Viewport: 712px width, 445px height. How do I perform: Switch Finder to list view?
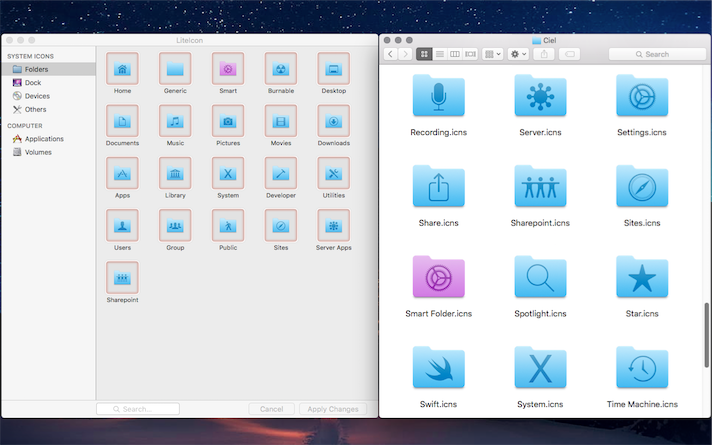pyautogui.click(x=440, y=54)
